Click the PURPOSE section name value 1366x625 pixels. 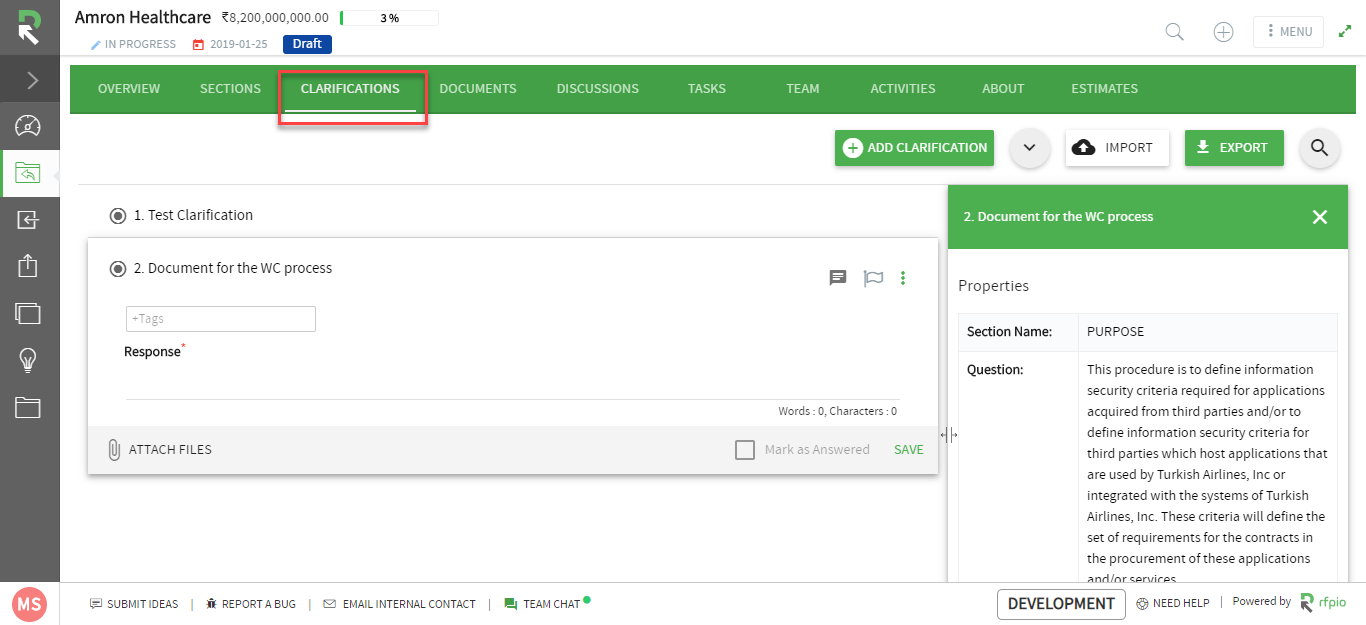[1115, 332]
